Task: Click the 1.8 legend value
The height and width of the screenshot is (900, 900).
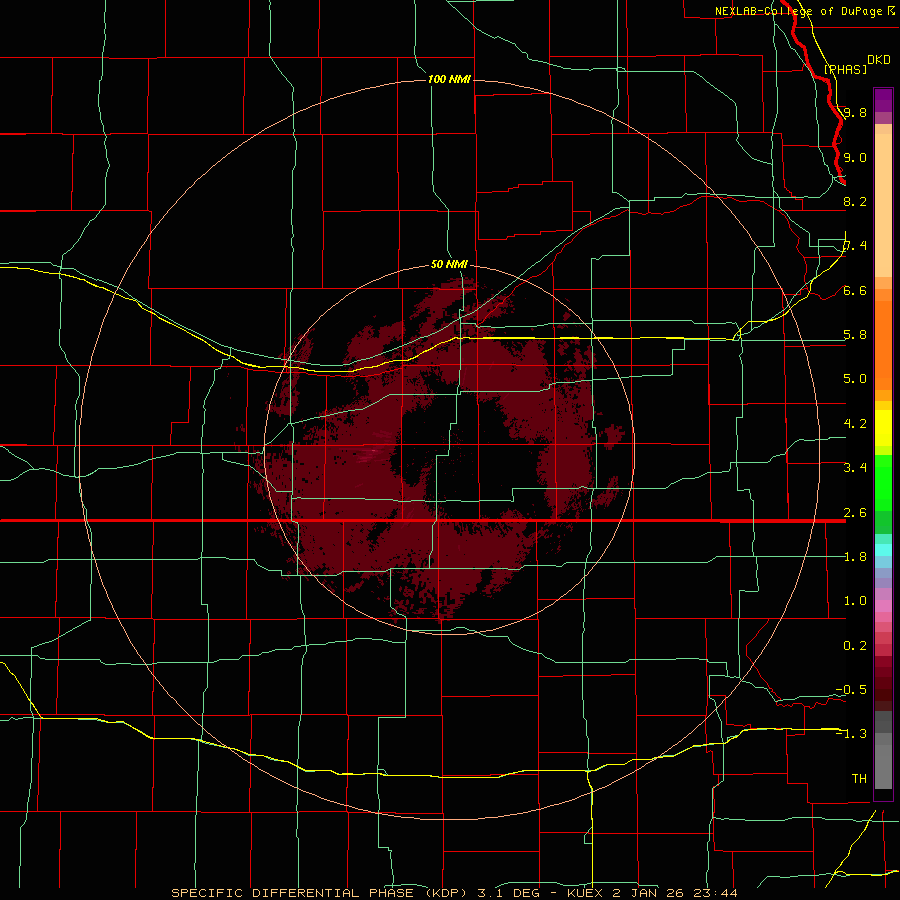Action: pos(855,557)
